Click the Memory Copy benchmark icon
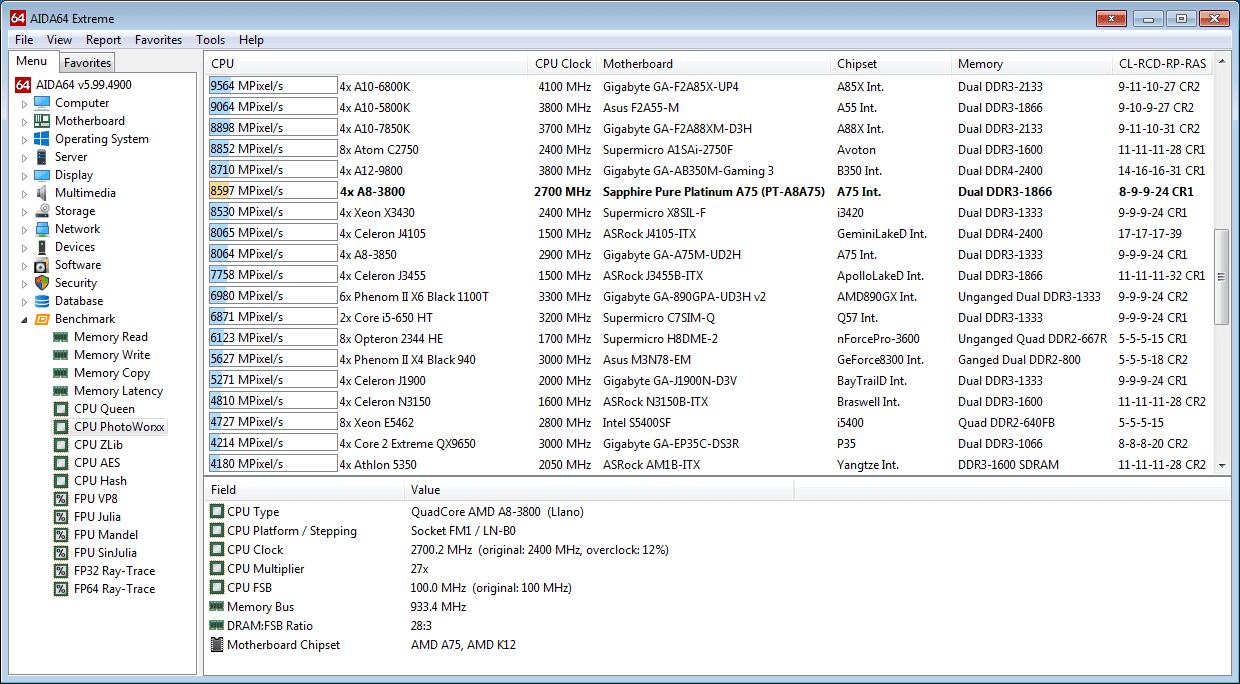Screen dimensions: 1240x684 pyautogui.click(x=61, y=373)
